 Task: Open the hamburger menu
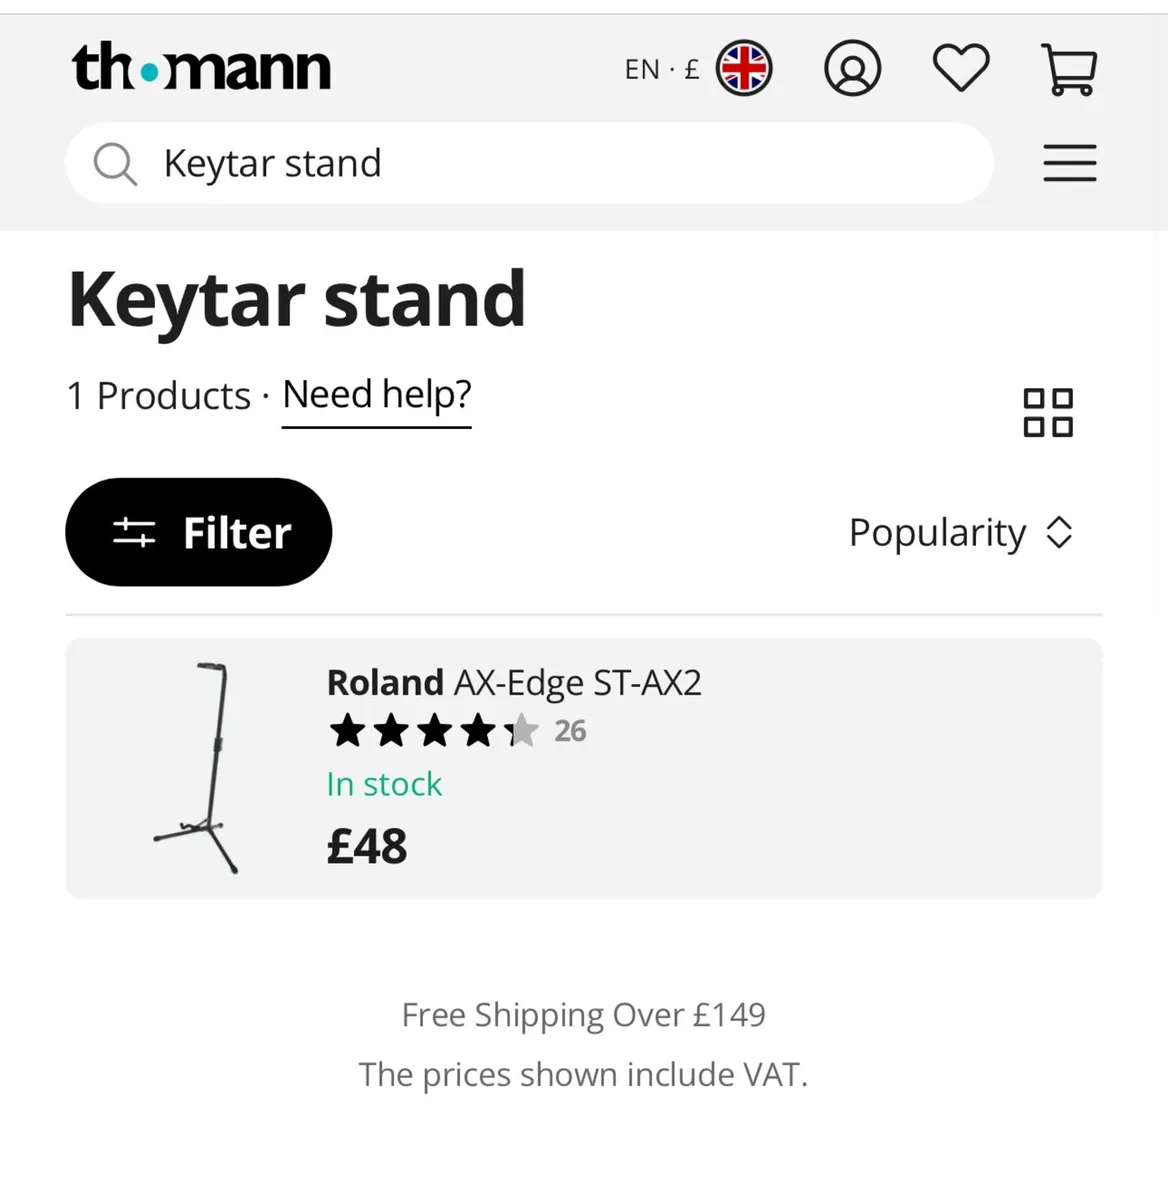(1069, 163)
